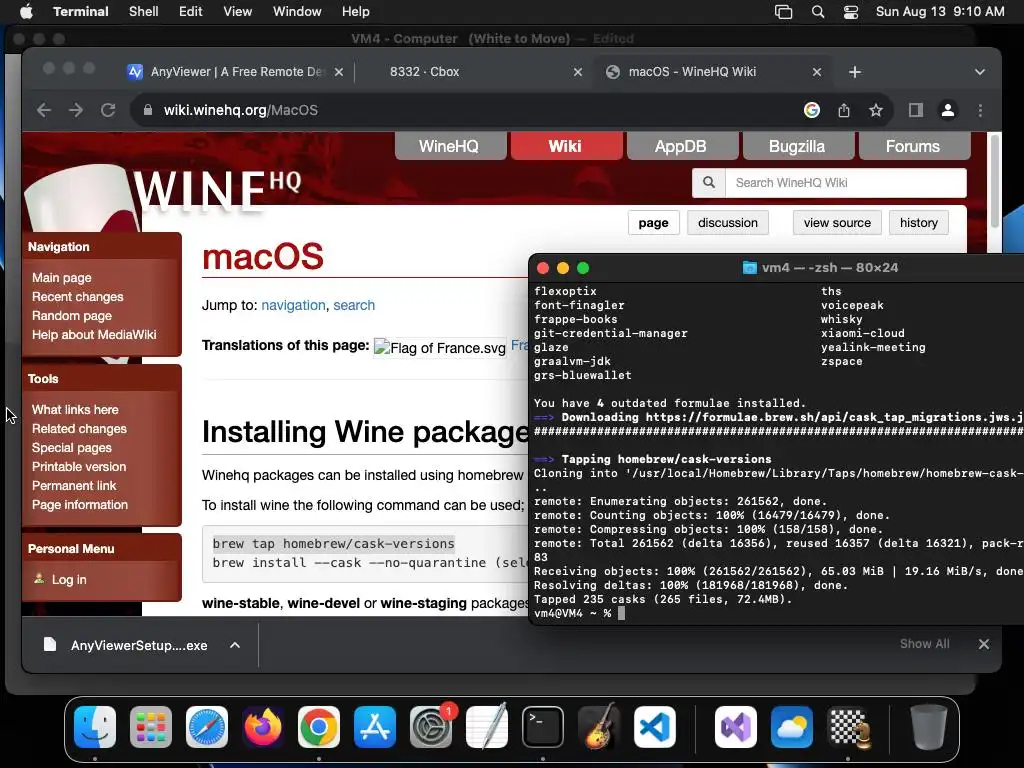Viewport: 1024px width, 768px height.
Task: Open the page history button
Action: [918, 223]
